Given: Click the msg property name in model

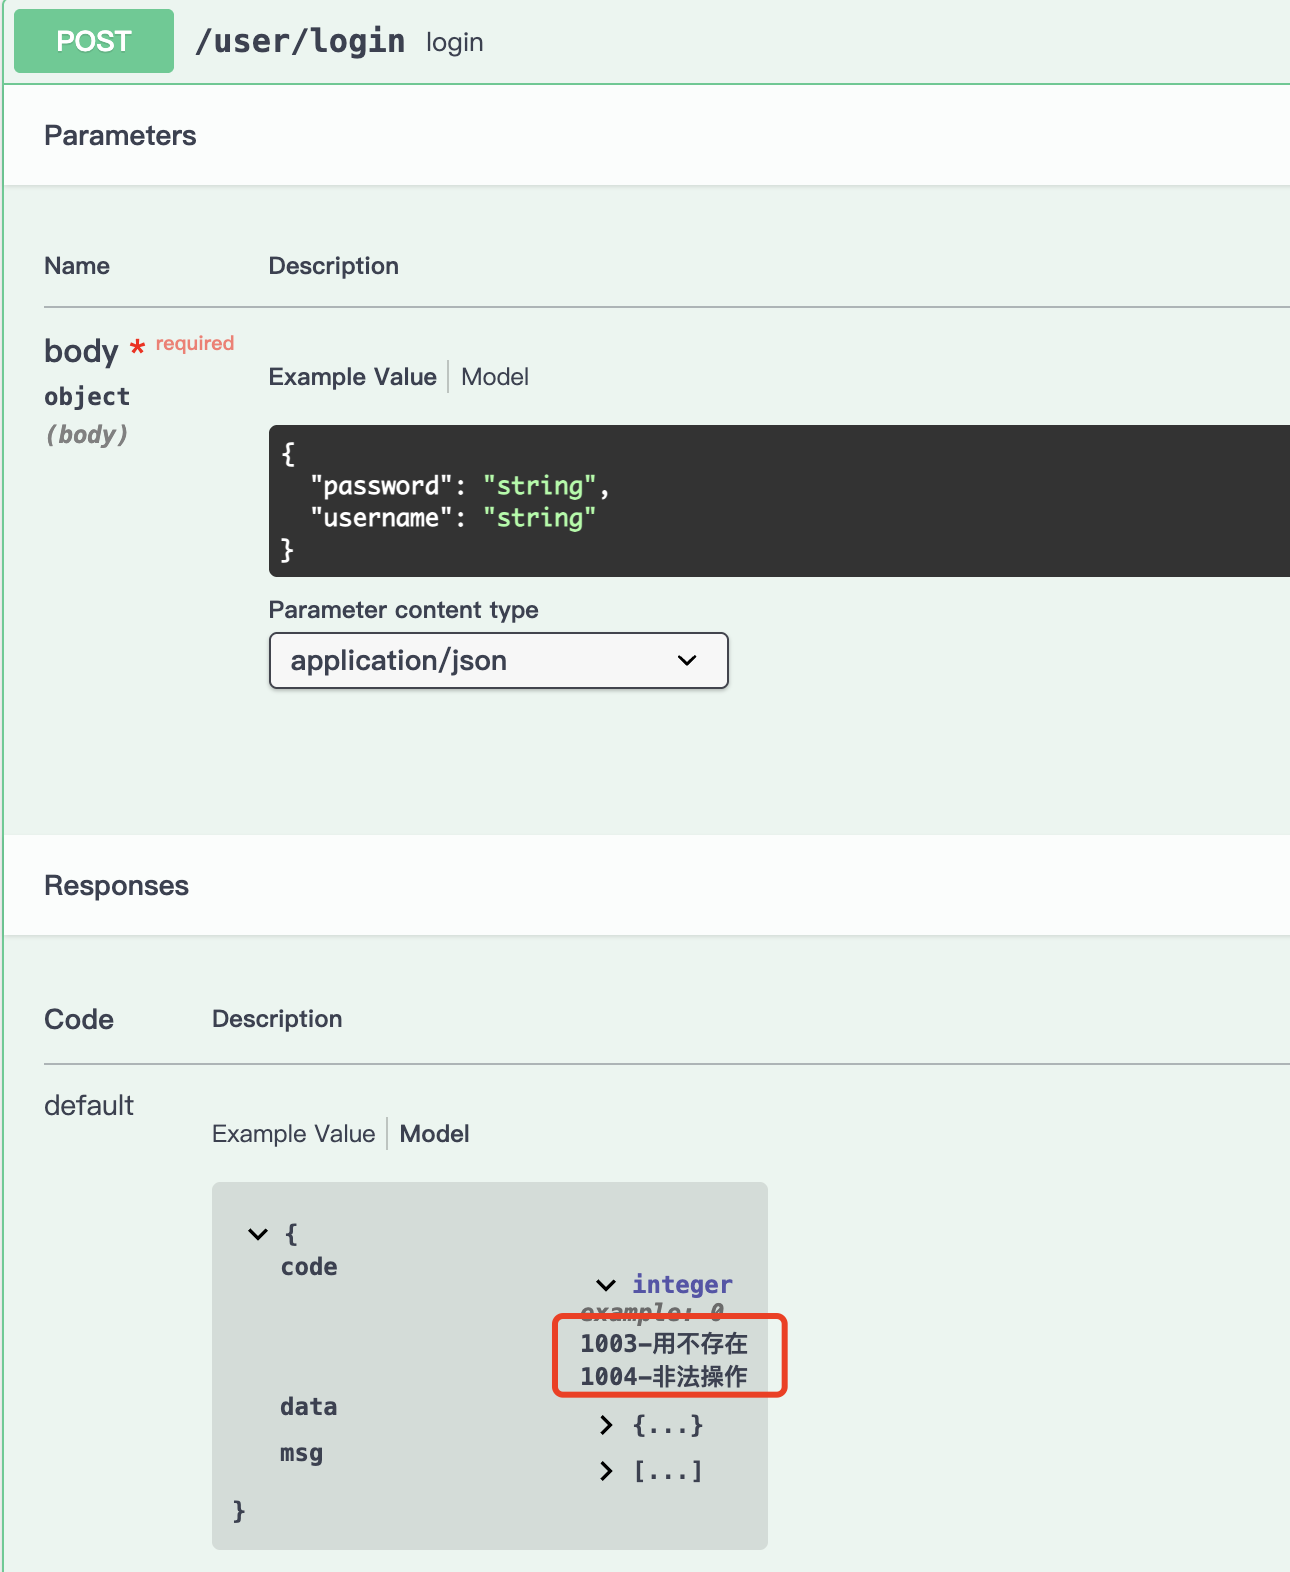Looking at the screenshot, I should pyautogui.click(x=301, y=1453).
